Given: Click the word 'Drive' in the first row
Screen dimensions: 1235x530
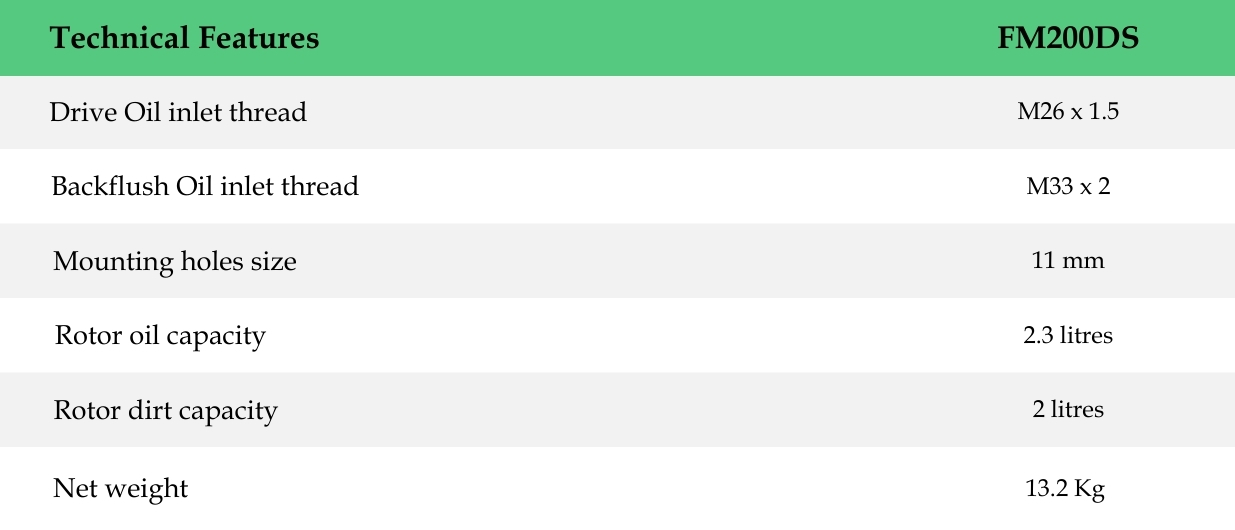Looking at the screenshot, I should [83, 112].
